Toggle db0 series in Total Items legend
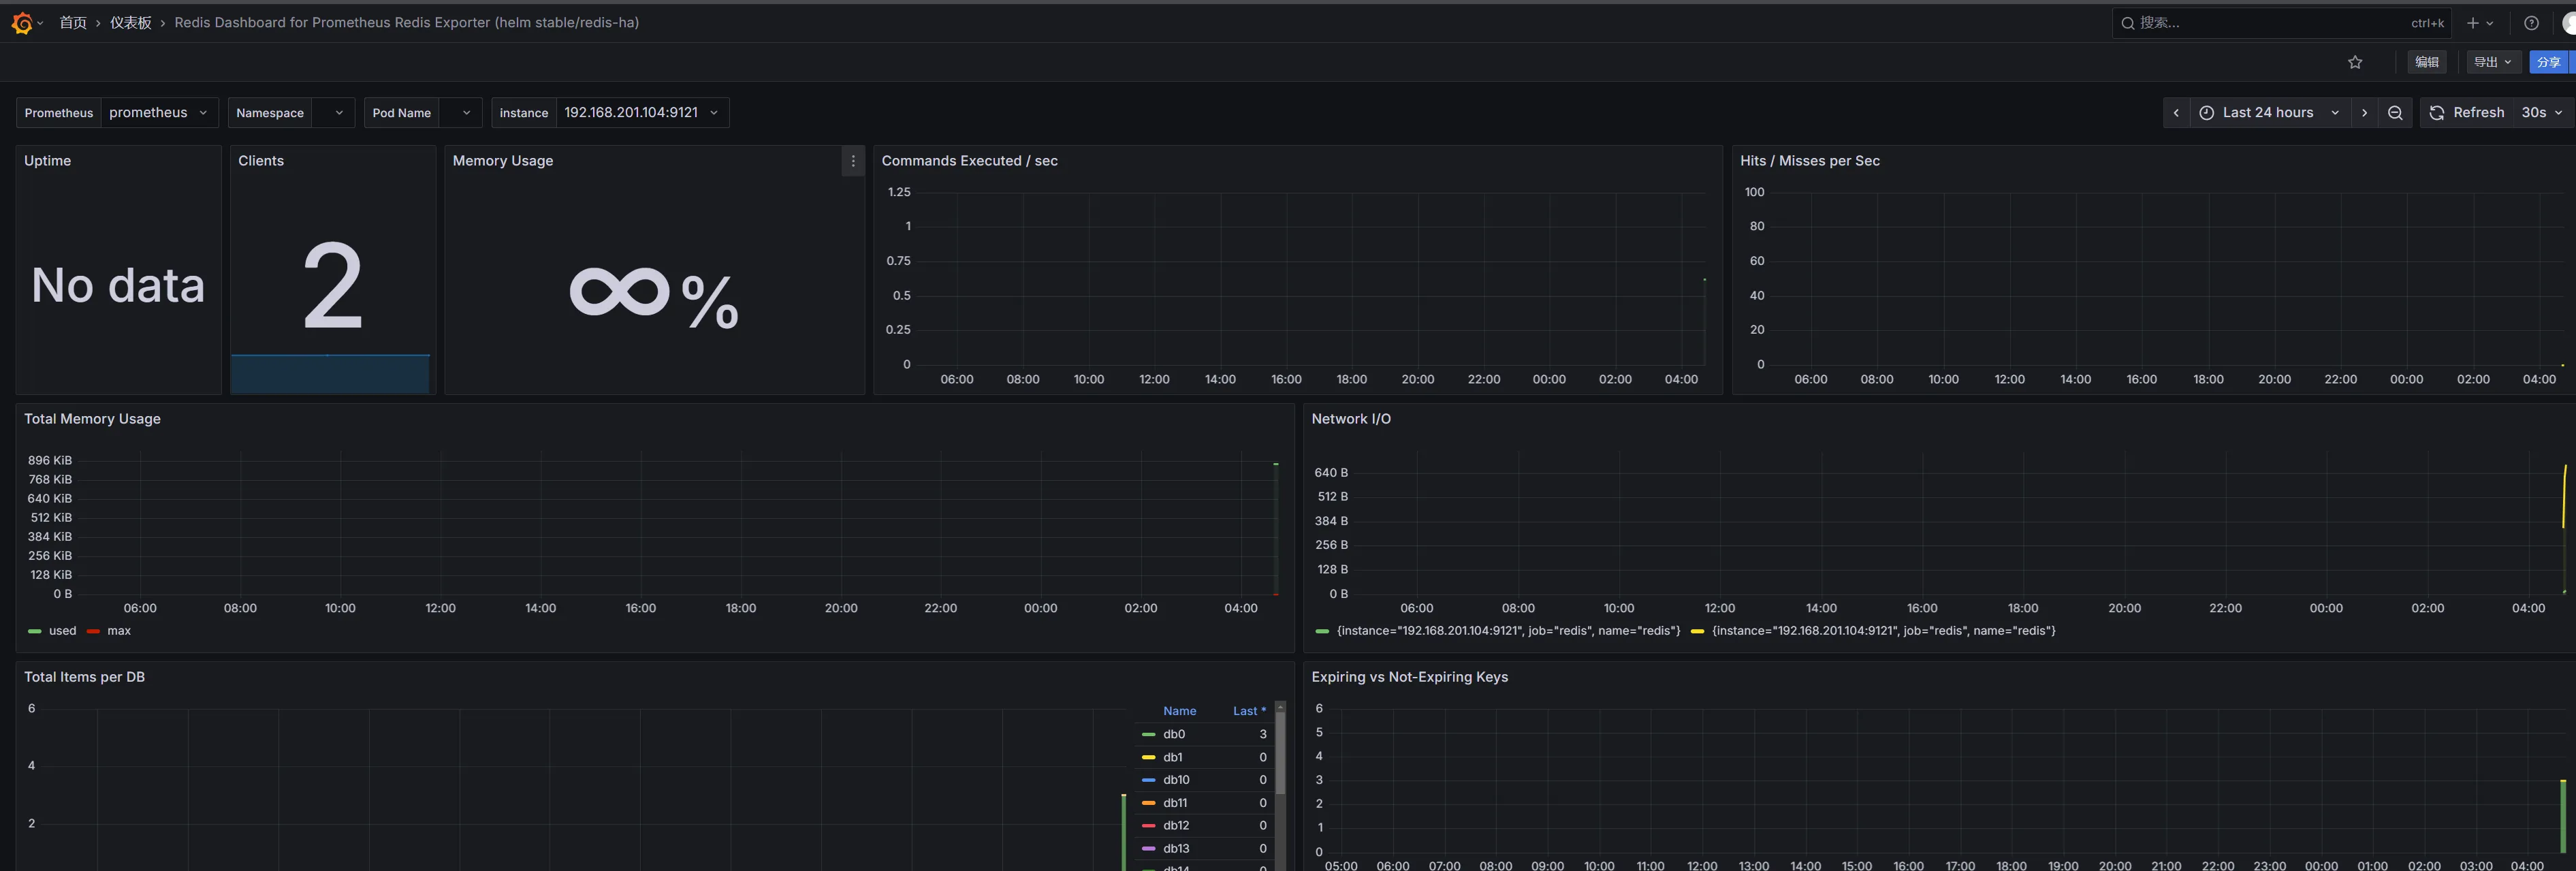Image resolution: width=2576 pixels, height=871 pixels. pos(1174,734)
